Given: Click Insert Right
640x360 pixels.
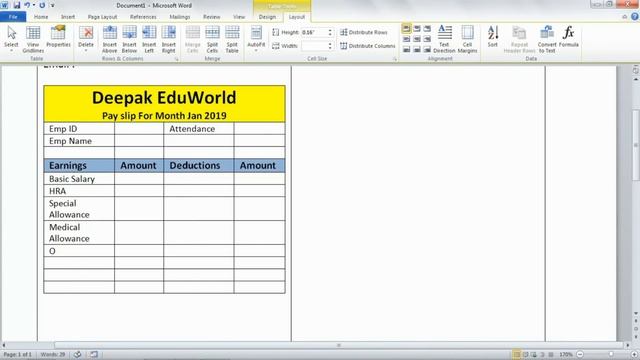Looking at the screenshot, I should point(169,39).
